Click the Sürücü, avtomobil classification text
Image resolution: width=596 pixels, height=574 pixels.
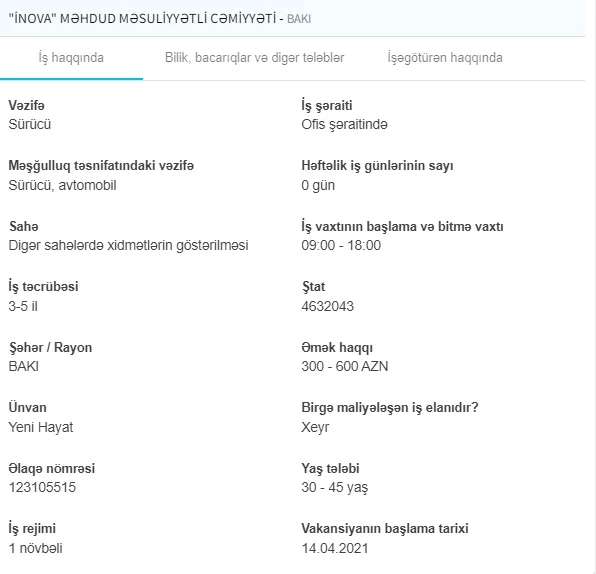click(62, 185)
